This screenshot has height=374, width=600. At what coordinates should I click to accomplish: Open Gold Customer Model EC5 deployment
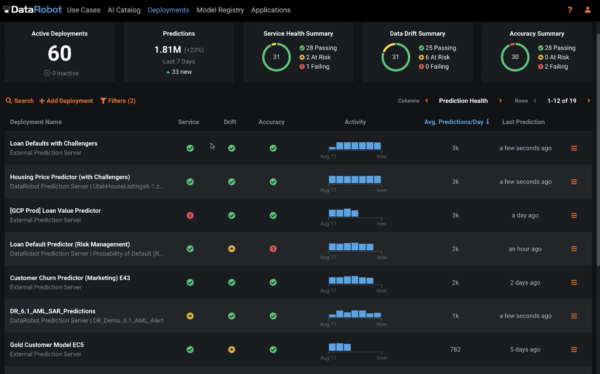(x=47, y=345)
